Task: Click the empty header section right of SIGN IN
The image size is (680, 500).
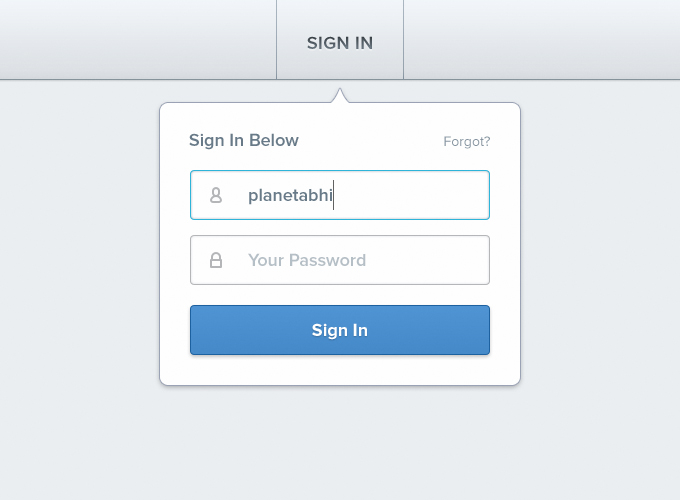Action: [x=542, y=39]
